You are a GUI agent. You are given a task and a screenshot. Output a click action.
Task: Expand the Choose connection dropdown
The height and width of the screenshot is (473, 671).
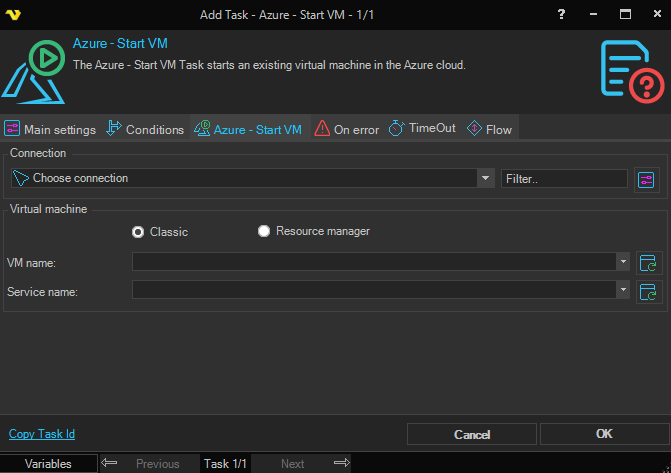point(486,178)
